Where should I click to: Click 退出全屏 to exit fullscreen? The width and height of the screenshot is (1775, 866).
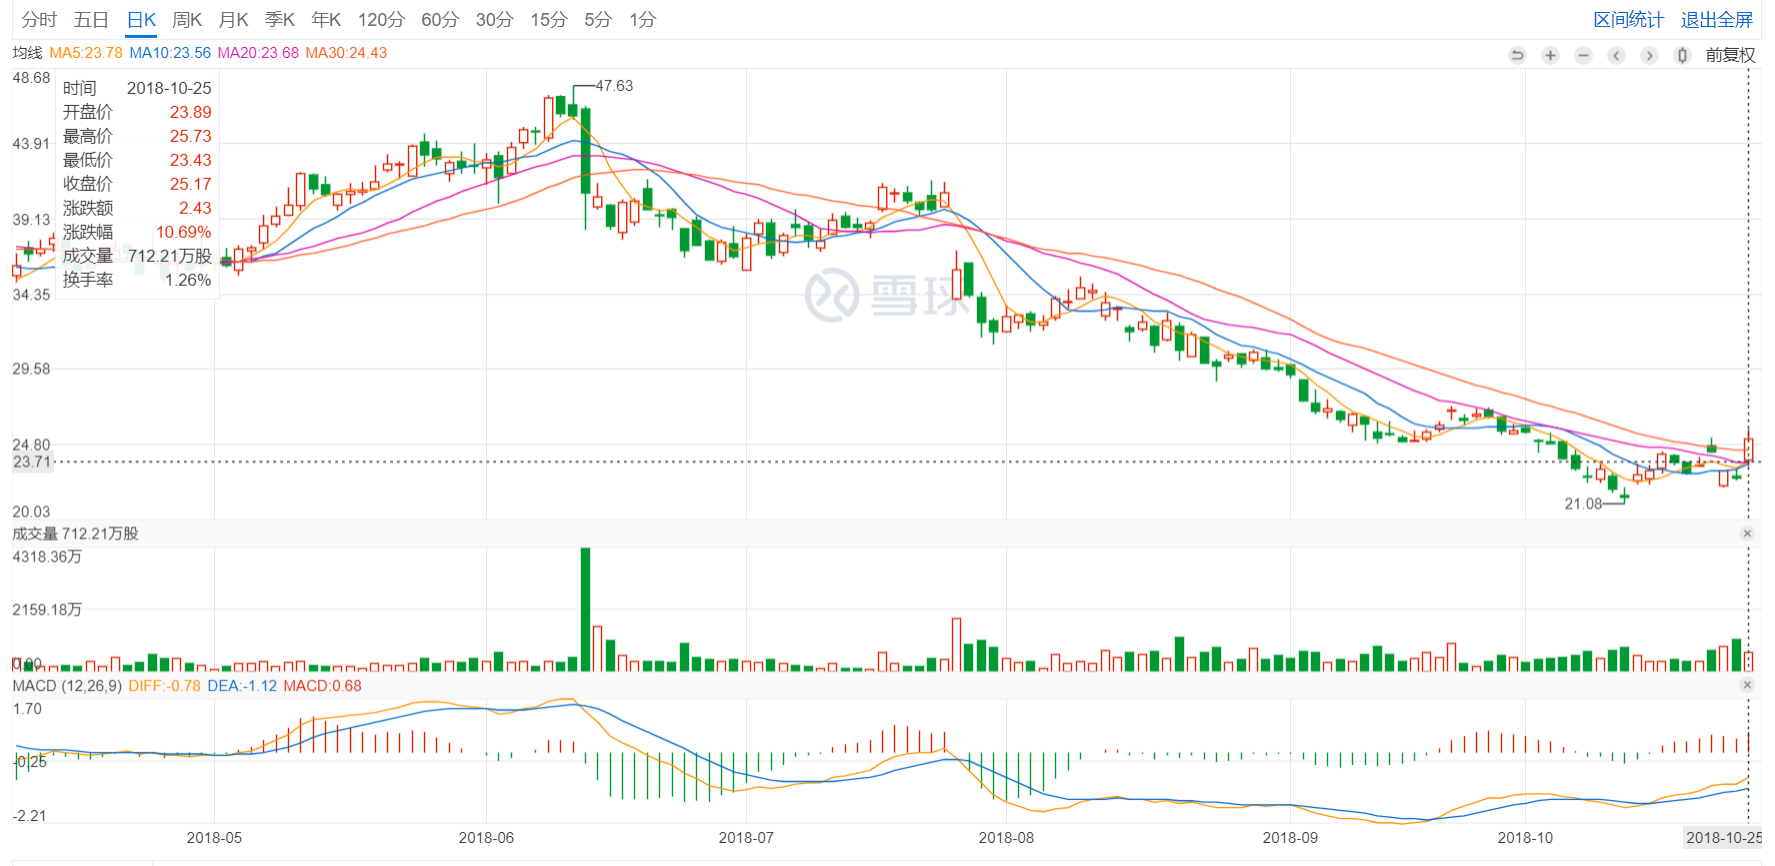click(x=1716, y=20)
